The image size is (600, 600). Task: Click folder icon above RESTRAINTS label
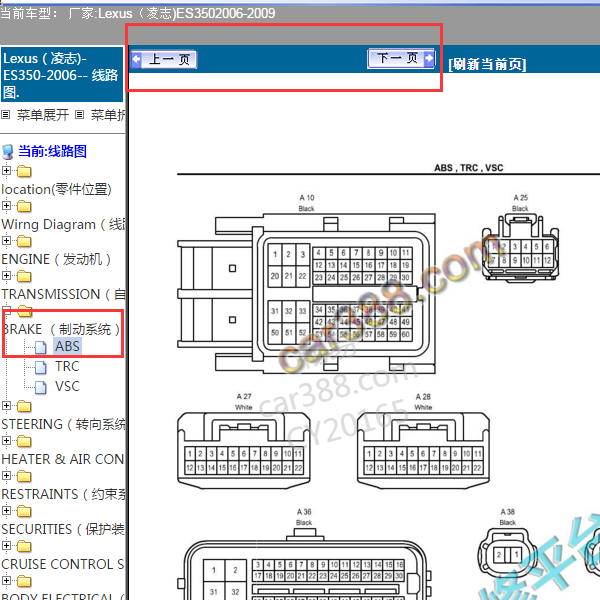24,476
